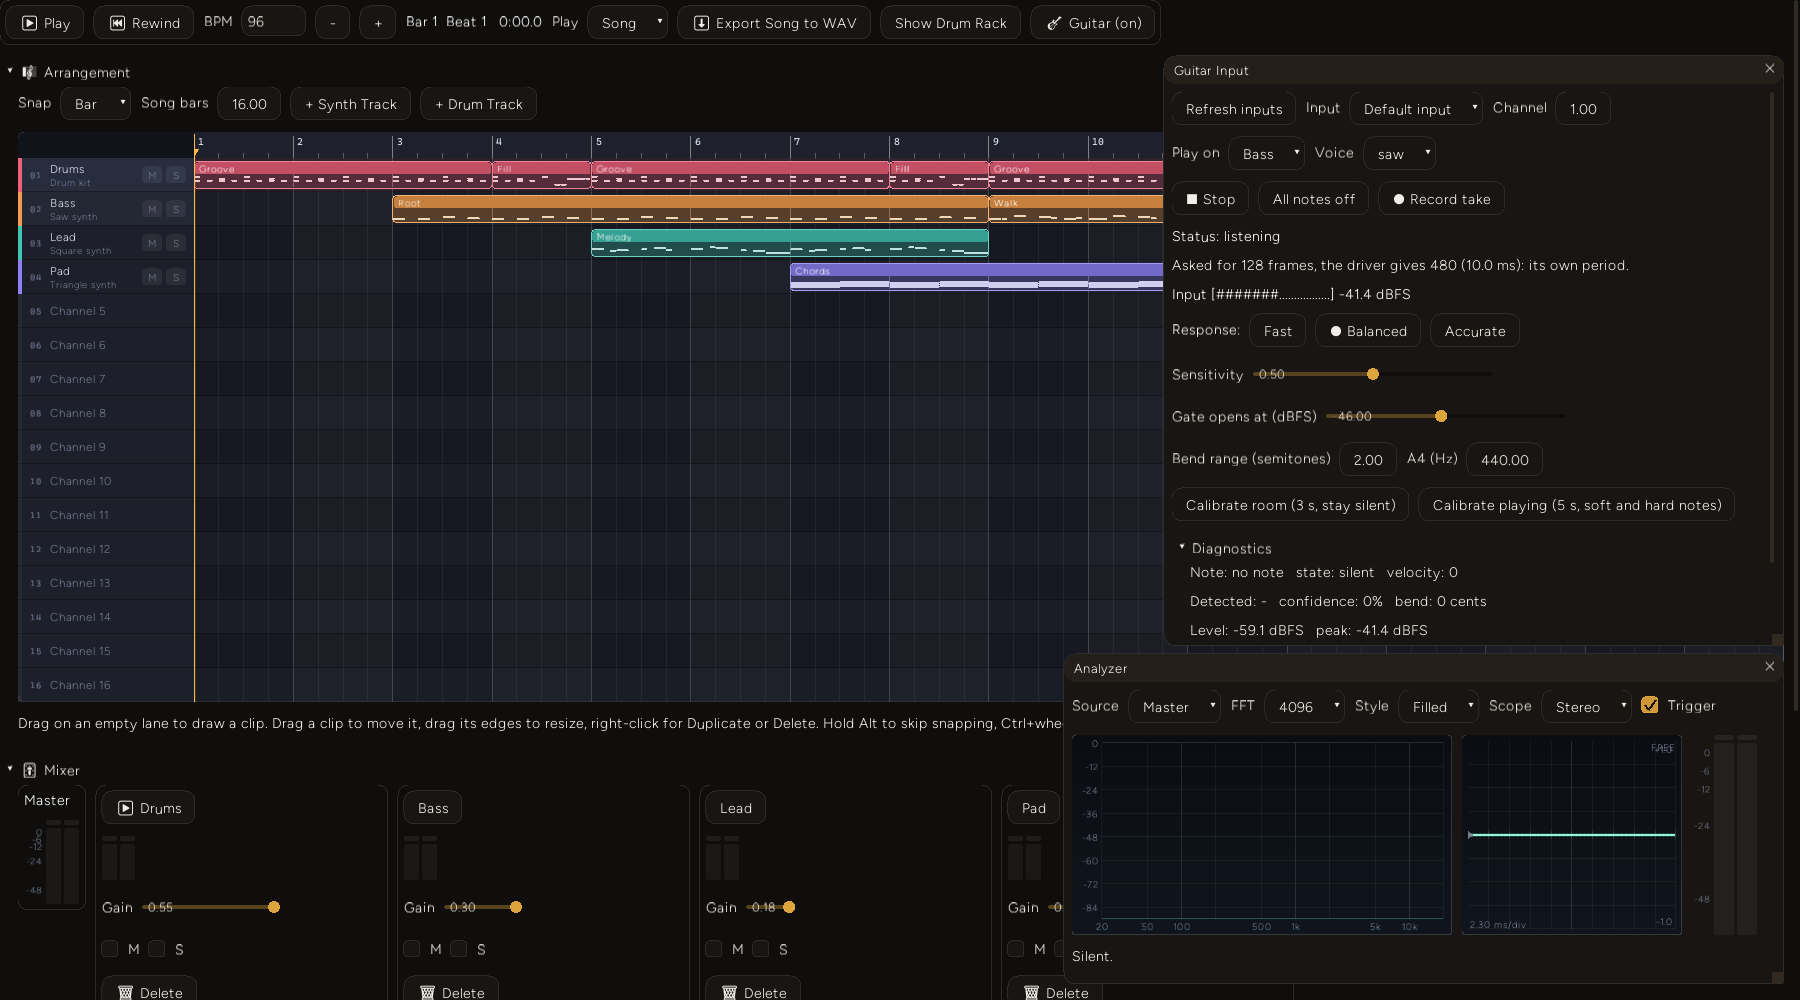Click the Play button in the transport bar
Image resolution: width=1800 pixels, height=1000 pixels.
tap(46, 22)
